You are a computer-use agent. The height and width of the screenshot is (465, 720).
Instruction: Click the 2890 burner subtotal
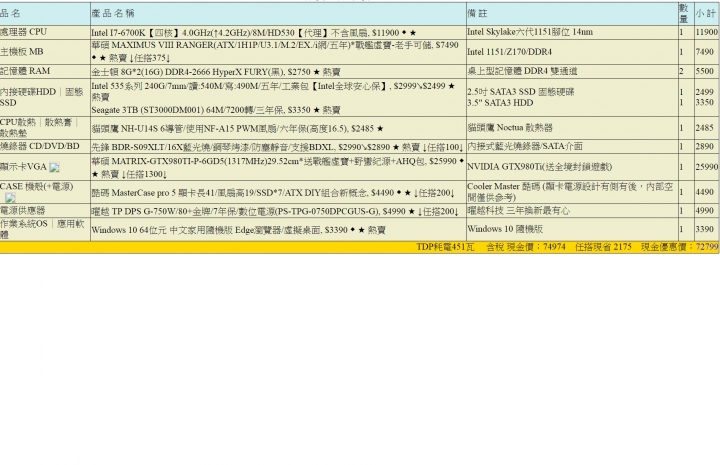pos(705,146)
